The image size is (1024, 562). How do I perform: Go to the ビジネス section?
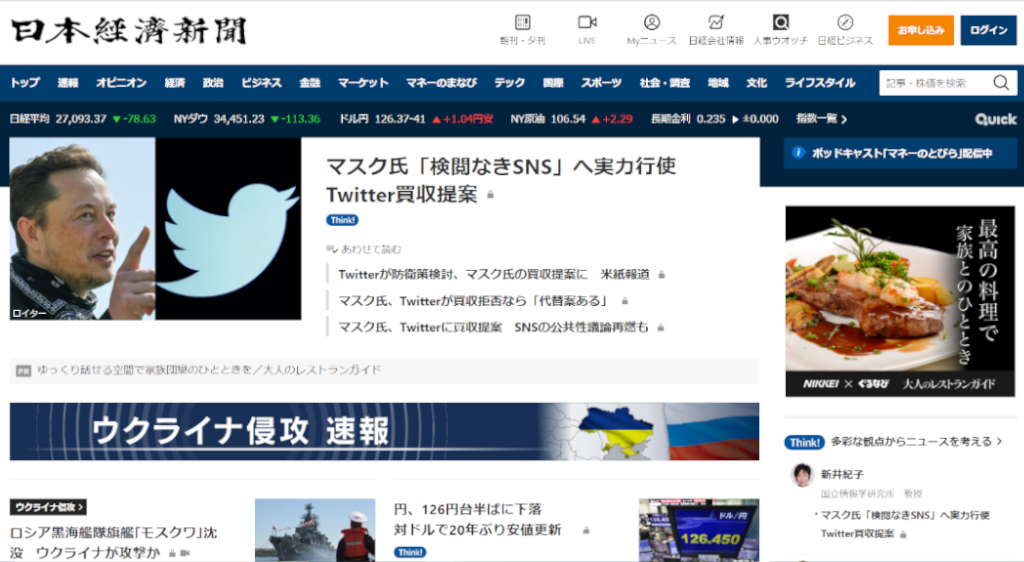[261, 83]
